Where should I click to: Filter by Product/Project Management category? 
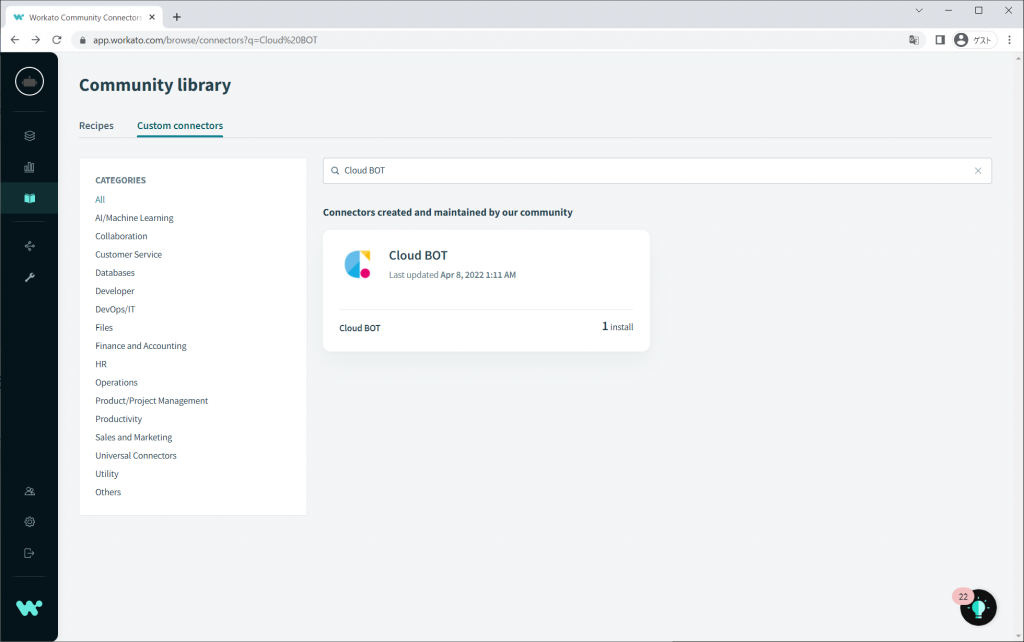pos(152,400)
